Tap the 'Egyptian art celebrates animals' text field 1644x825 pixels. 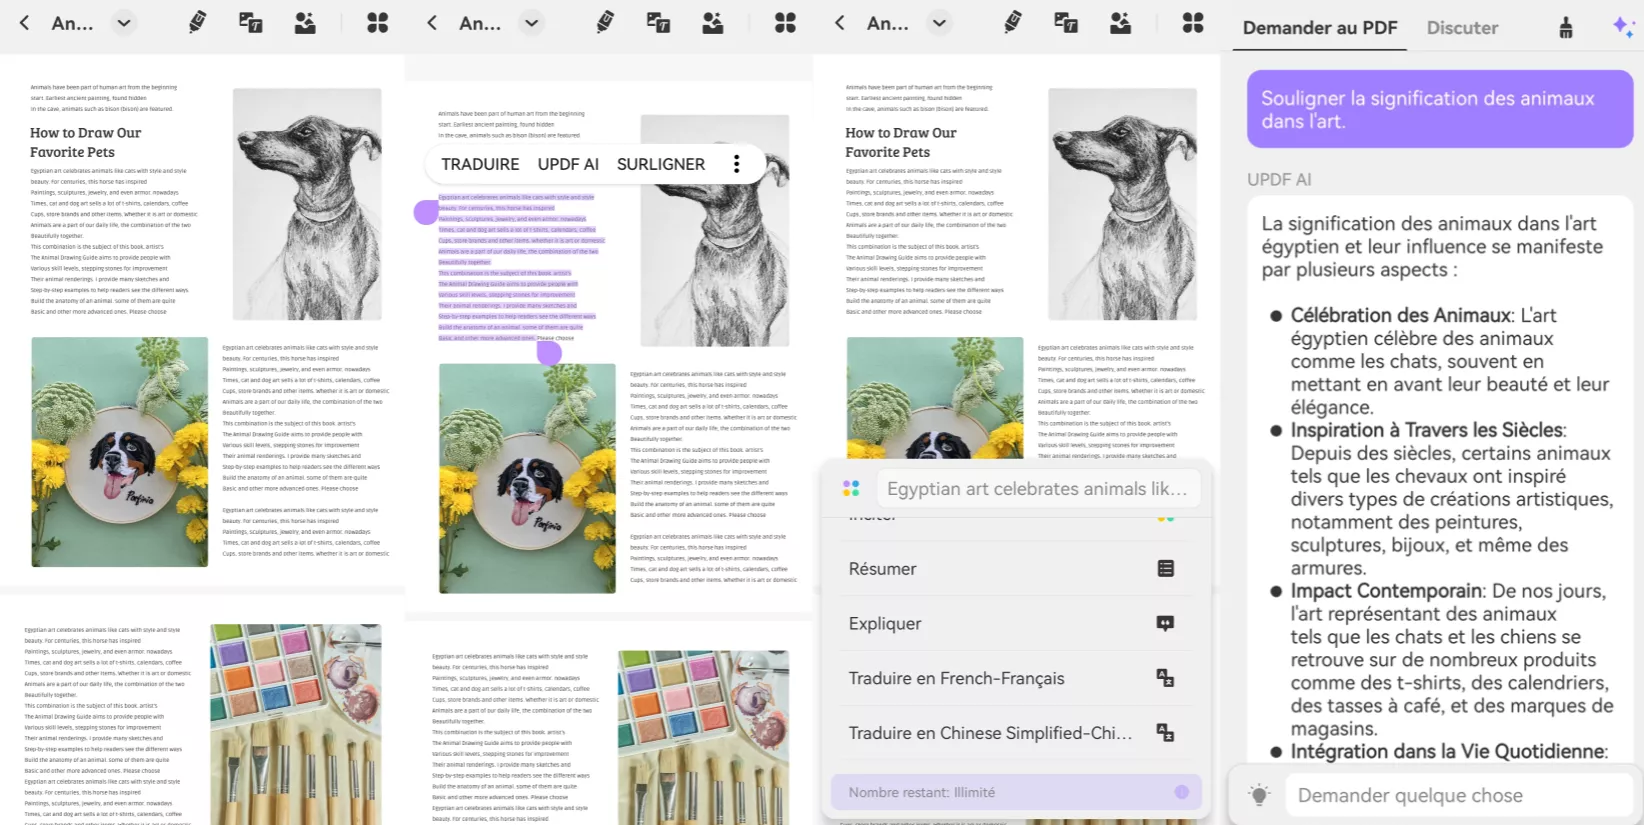[1038, 488]
